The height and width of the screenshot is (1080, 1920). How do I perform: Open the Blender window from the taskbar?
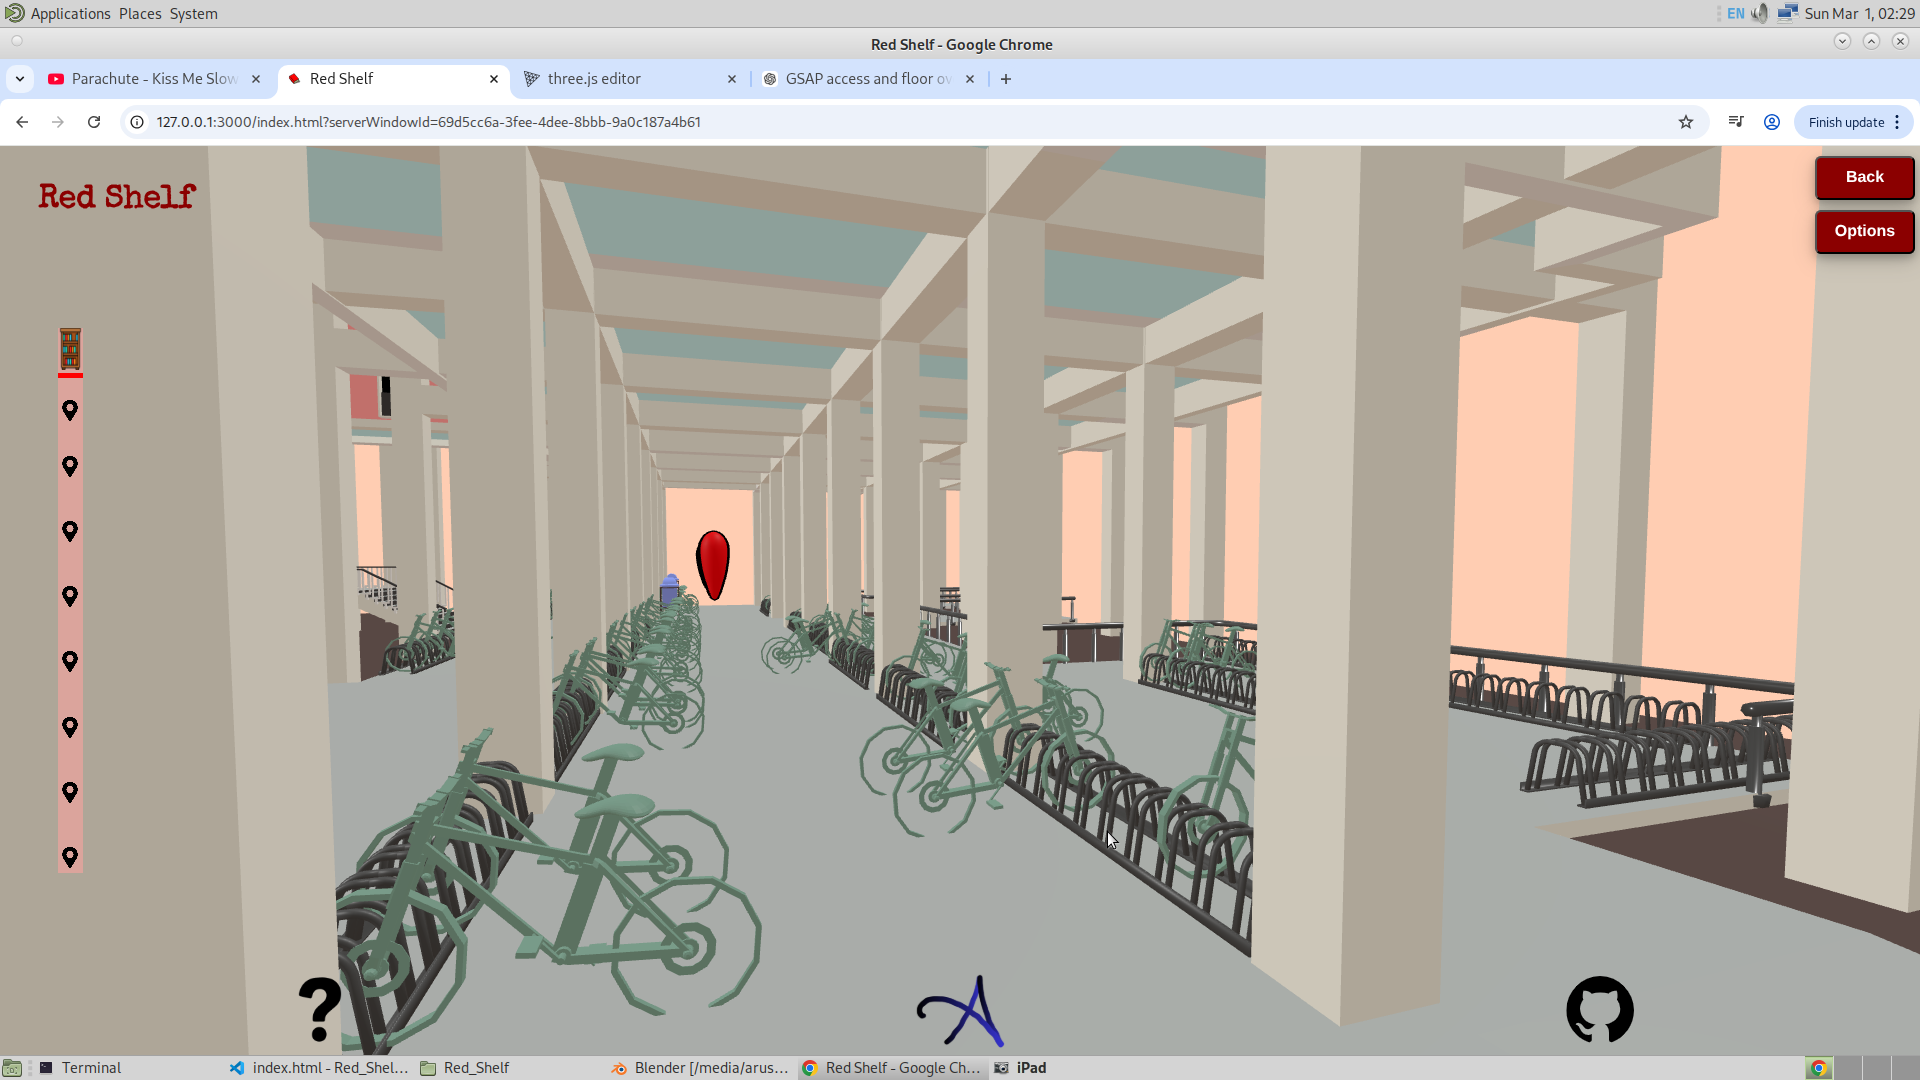[x=700, y=1068]
